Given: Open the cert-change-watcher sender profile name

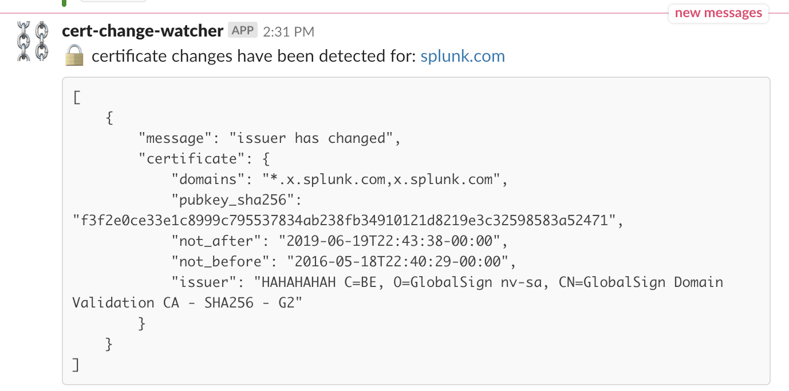Looking at the screenshot, I should coord(142,31).
